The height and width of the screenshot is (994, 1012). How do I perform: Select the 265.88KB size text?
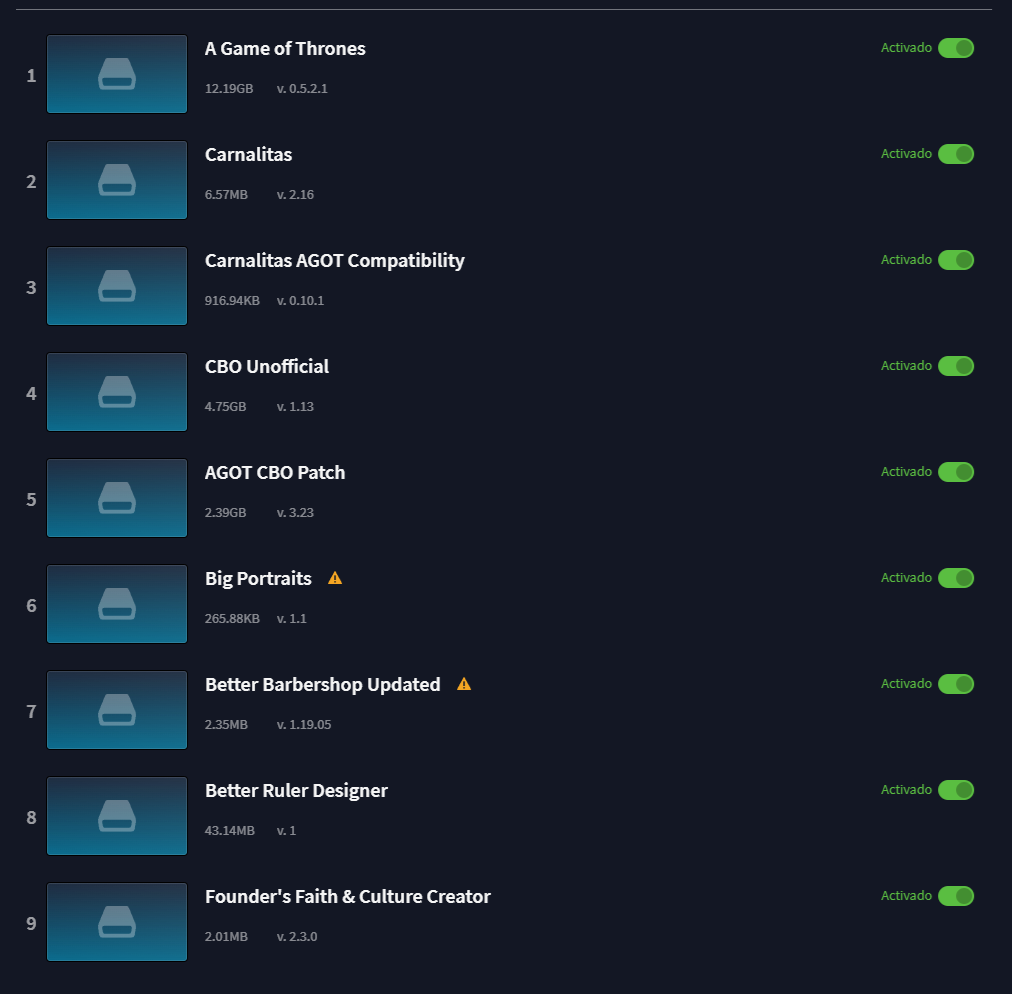232,618
